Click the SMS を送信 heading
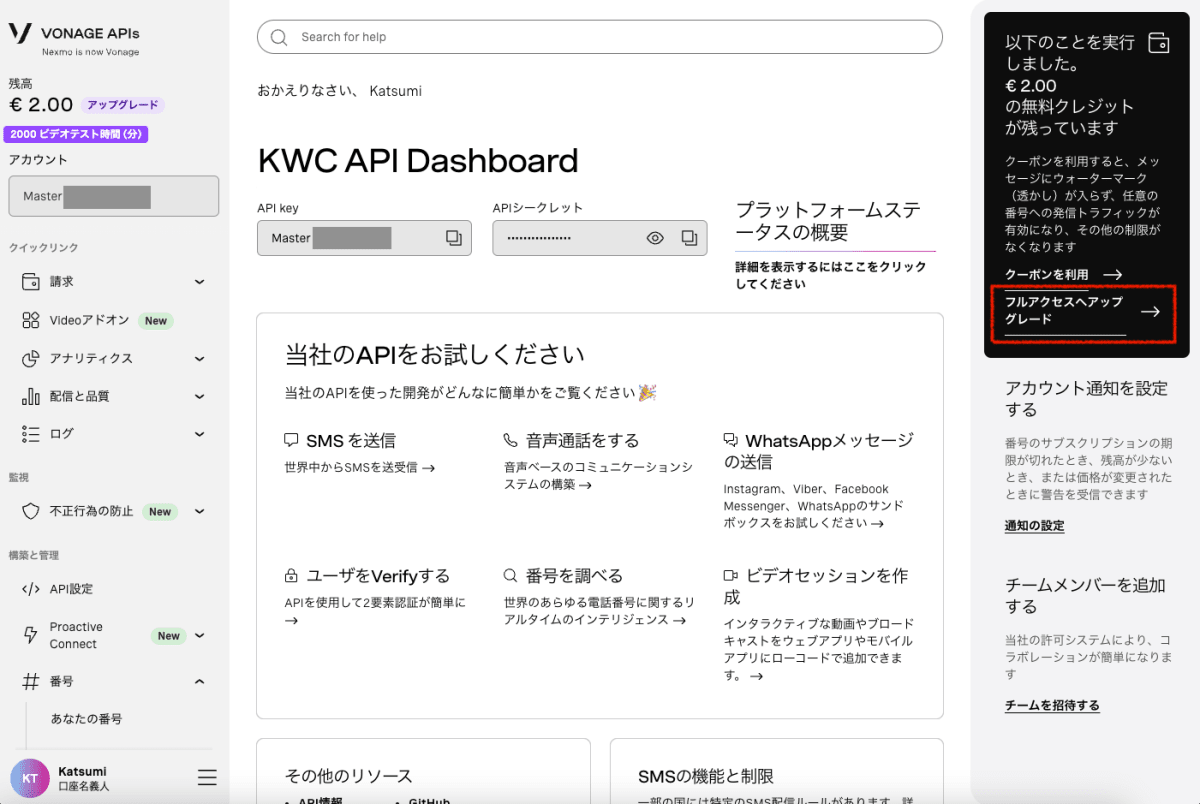 coord(351,440)
